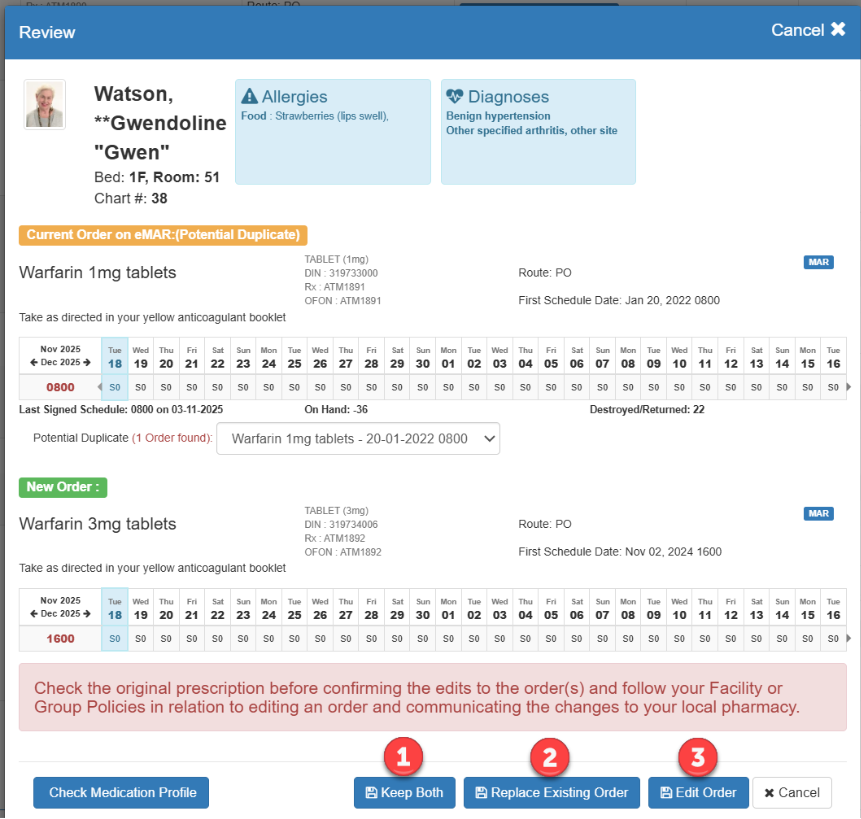Click Other specified arthritis diagnosis

532,131
